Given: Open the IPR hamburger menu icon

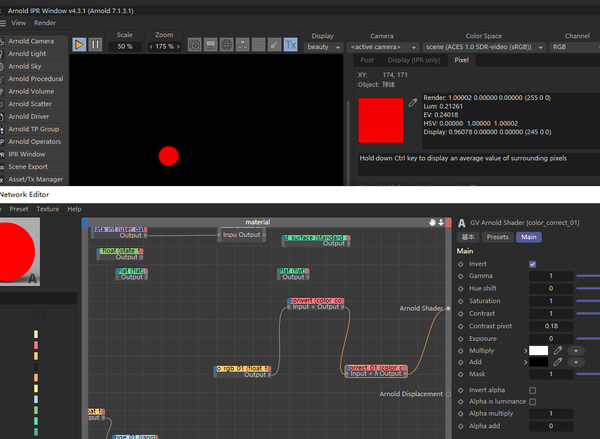Looking at the screenshot, I should click(3, 23).
